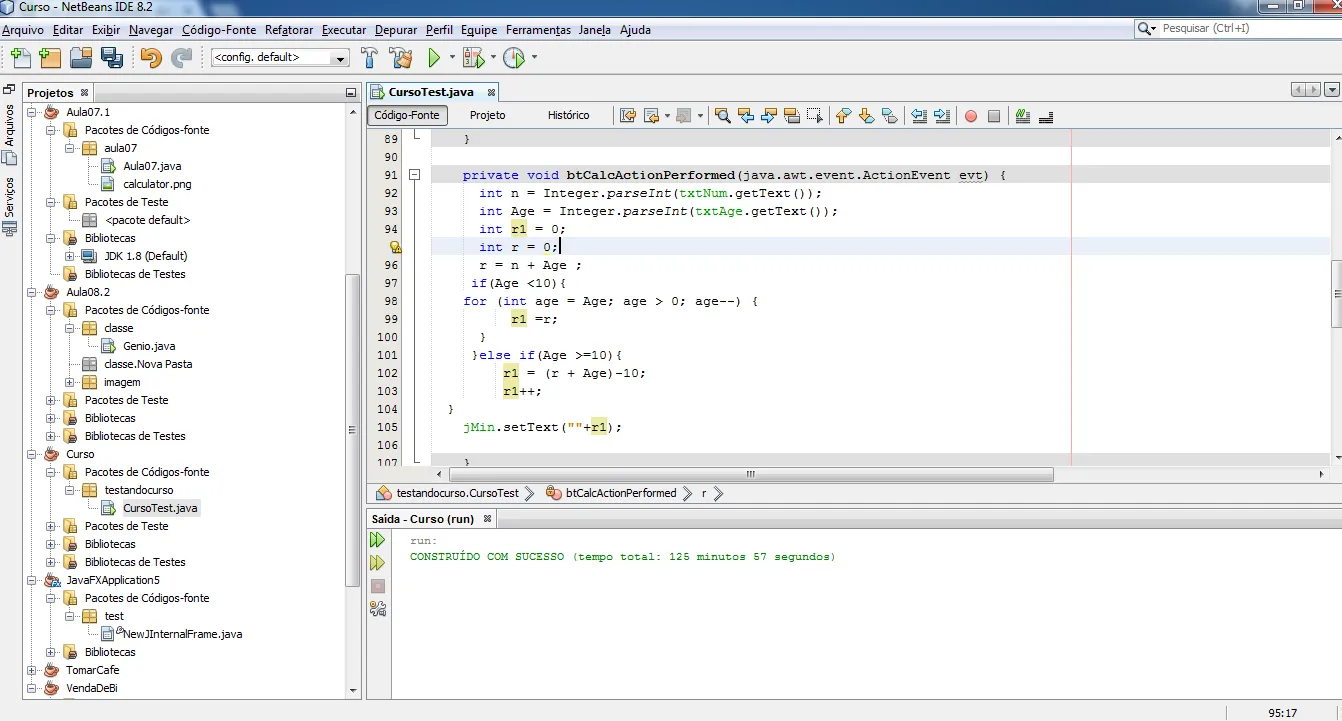The width and height of the screenshot is (1342, 721).
Task: Click btCalcActionPerformed in the breadcrumb bar
Action: coord(620,493)
